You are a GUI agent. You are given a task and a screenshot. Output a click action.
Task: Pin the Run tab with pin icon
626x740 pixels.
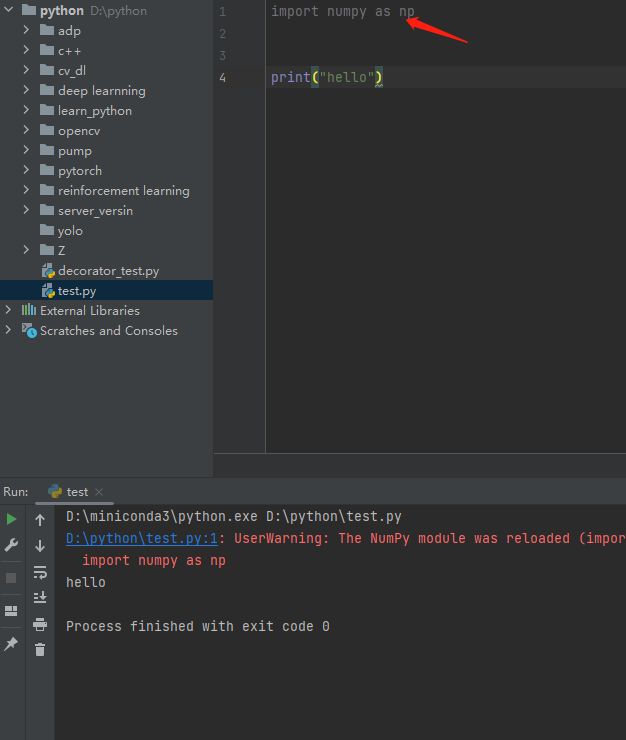click(11, 643)
